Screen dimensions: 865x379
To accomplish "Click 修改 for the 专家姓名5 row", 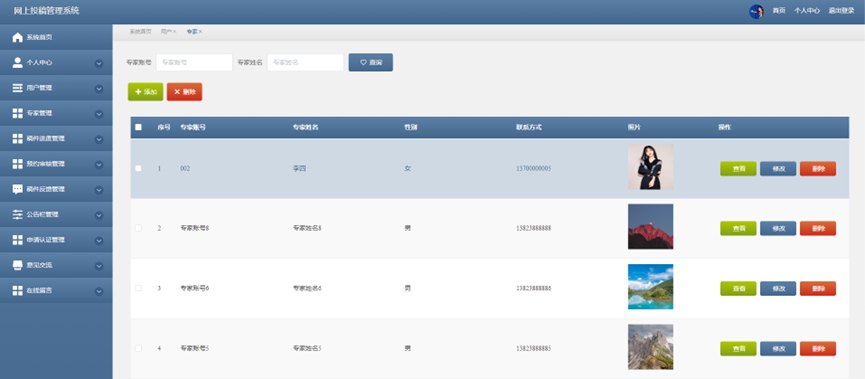I will (778, 349).
